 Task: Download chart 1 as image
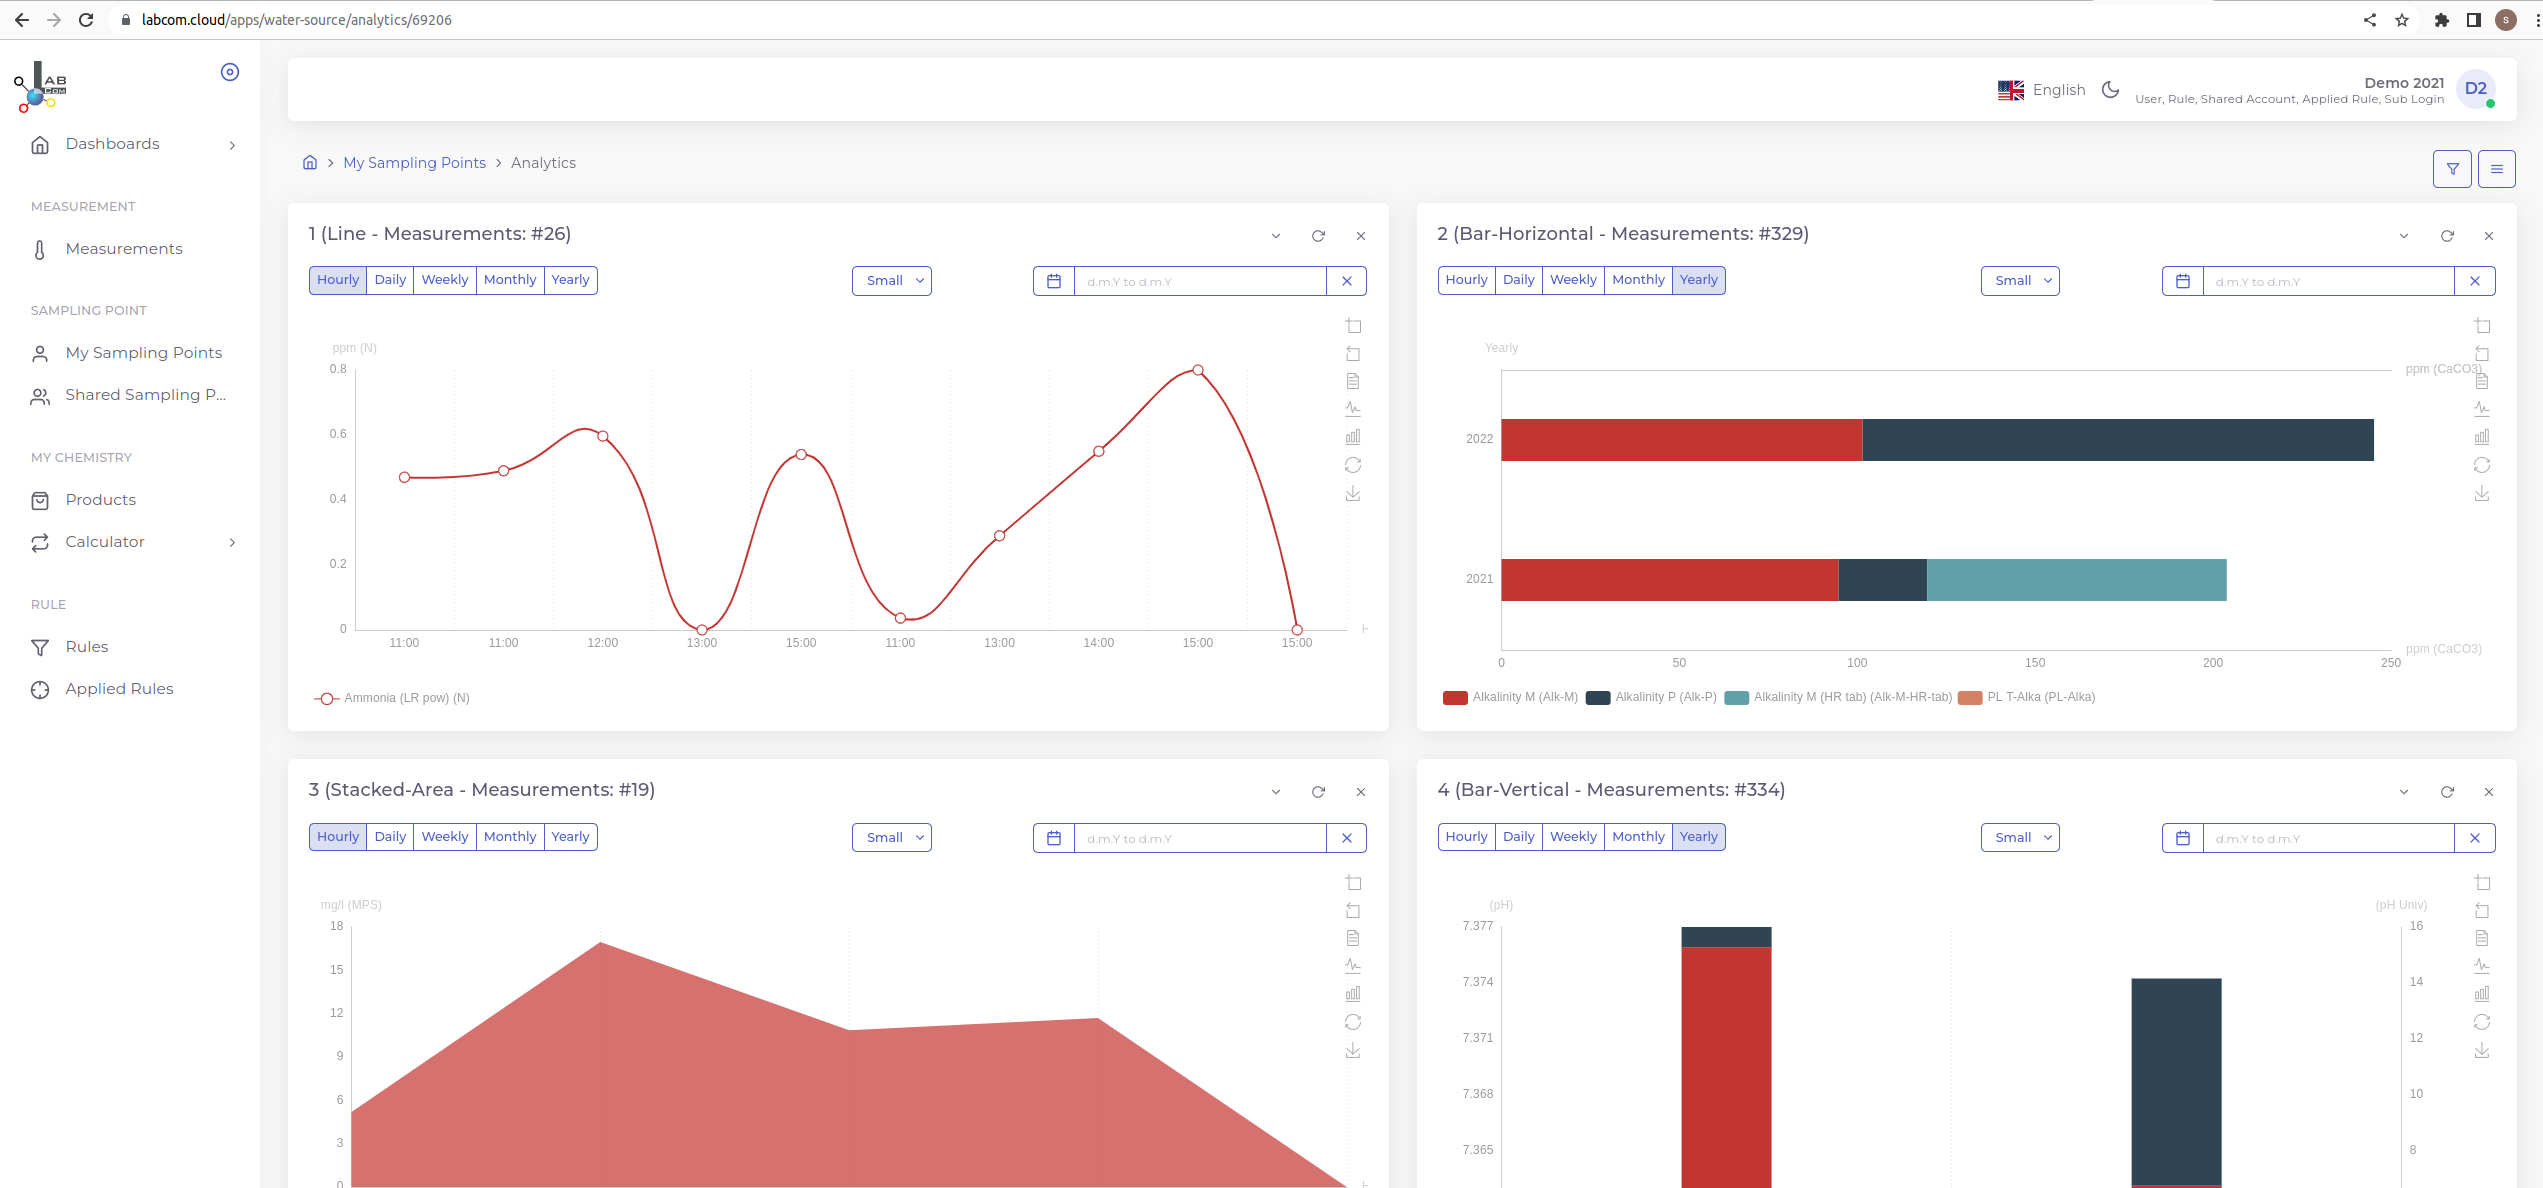pyautogui.click(x=1353, y=493)
